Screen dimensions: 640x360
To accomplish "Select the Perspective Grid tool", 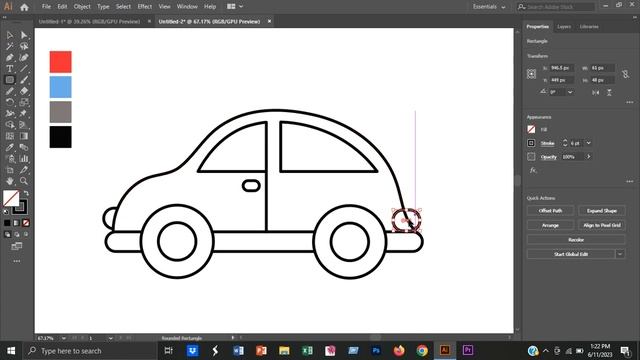I will 24,125.
